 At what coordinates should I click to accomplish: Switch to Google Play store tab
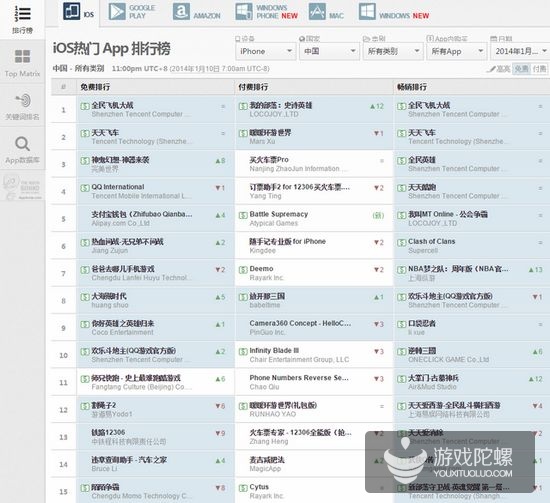(x=132, y=12)
